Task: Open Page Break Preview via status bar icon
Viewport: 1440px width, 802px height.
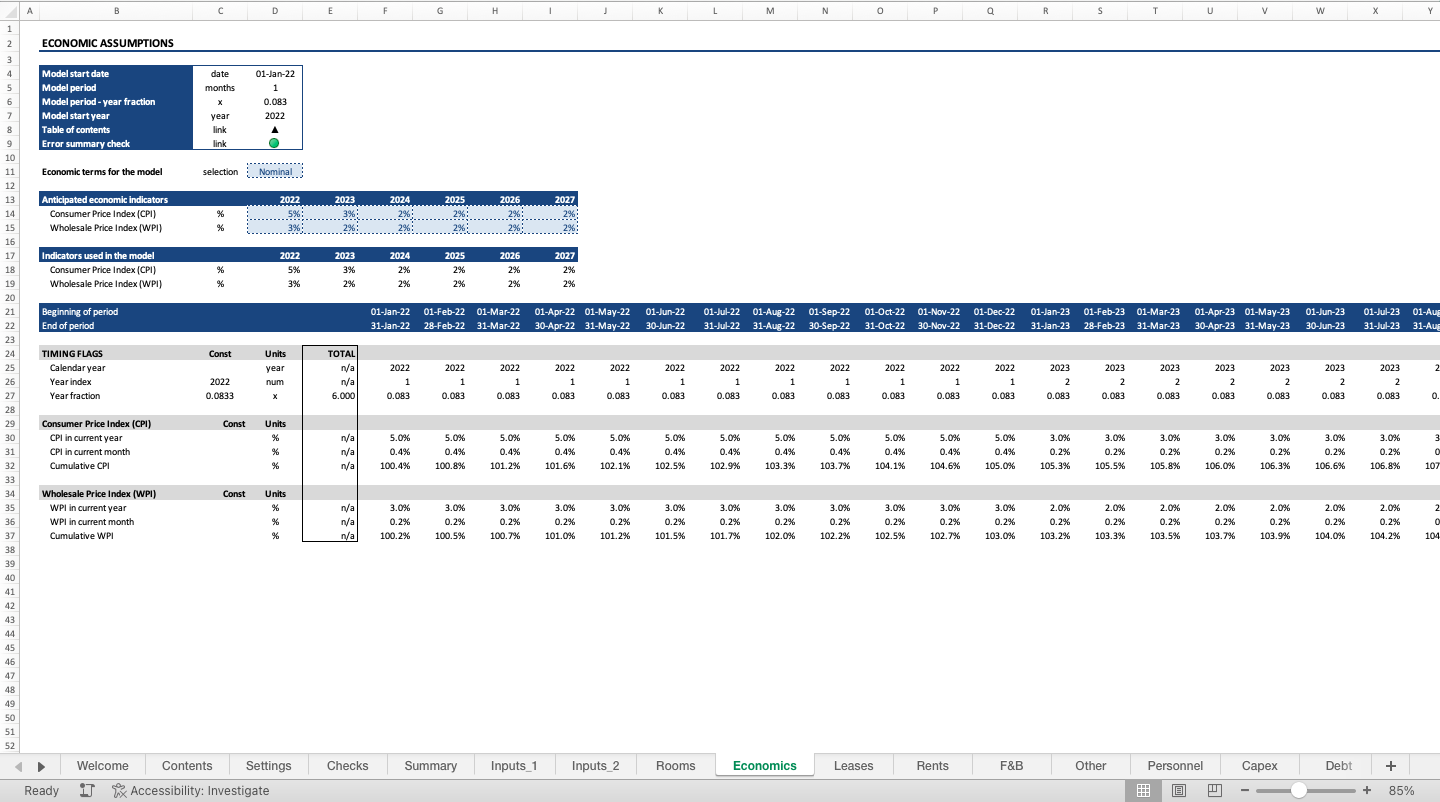Action: pyautogui.click(x=1214, y=790)
